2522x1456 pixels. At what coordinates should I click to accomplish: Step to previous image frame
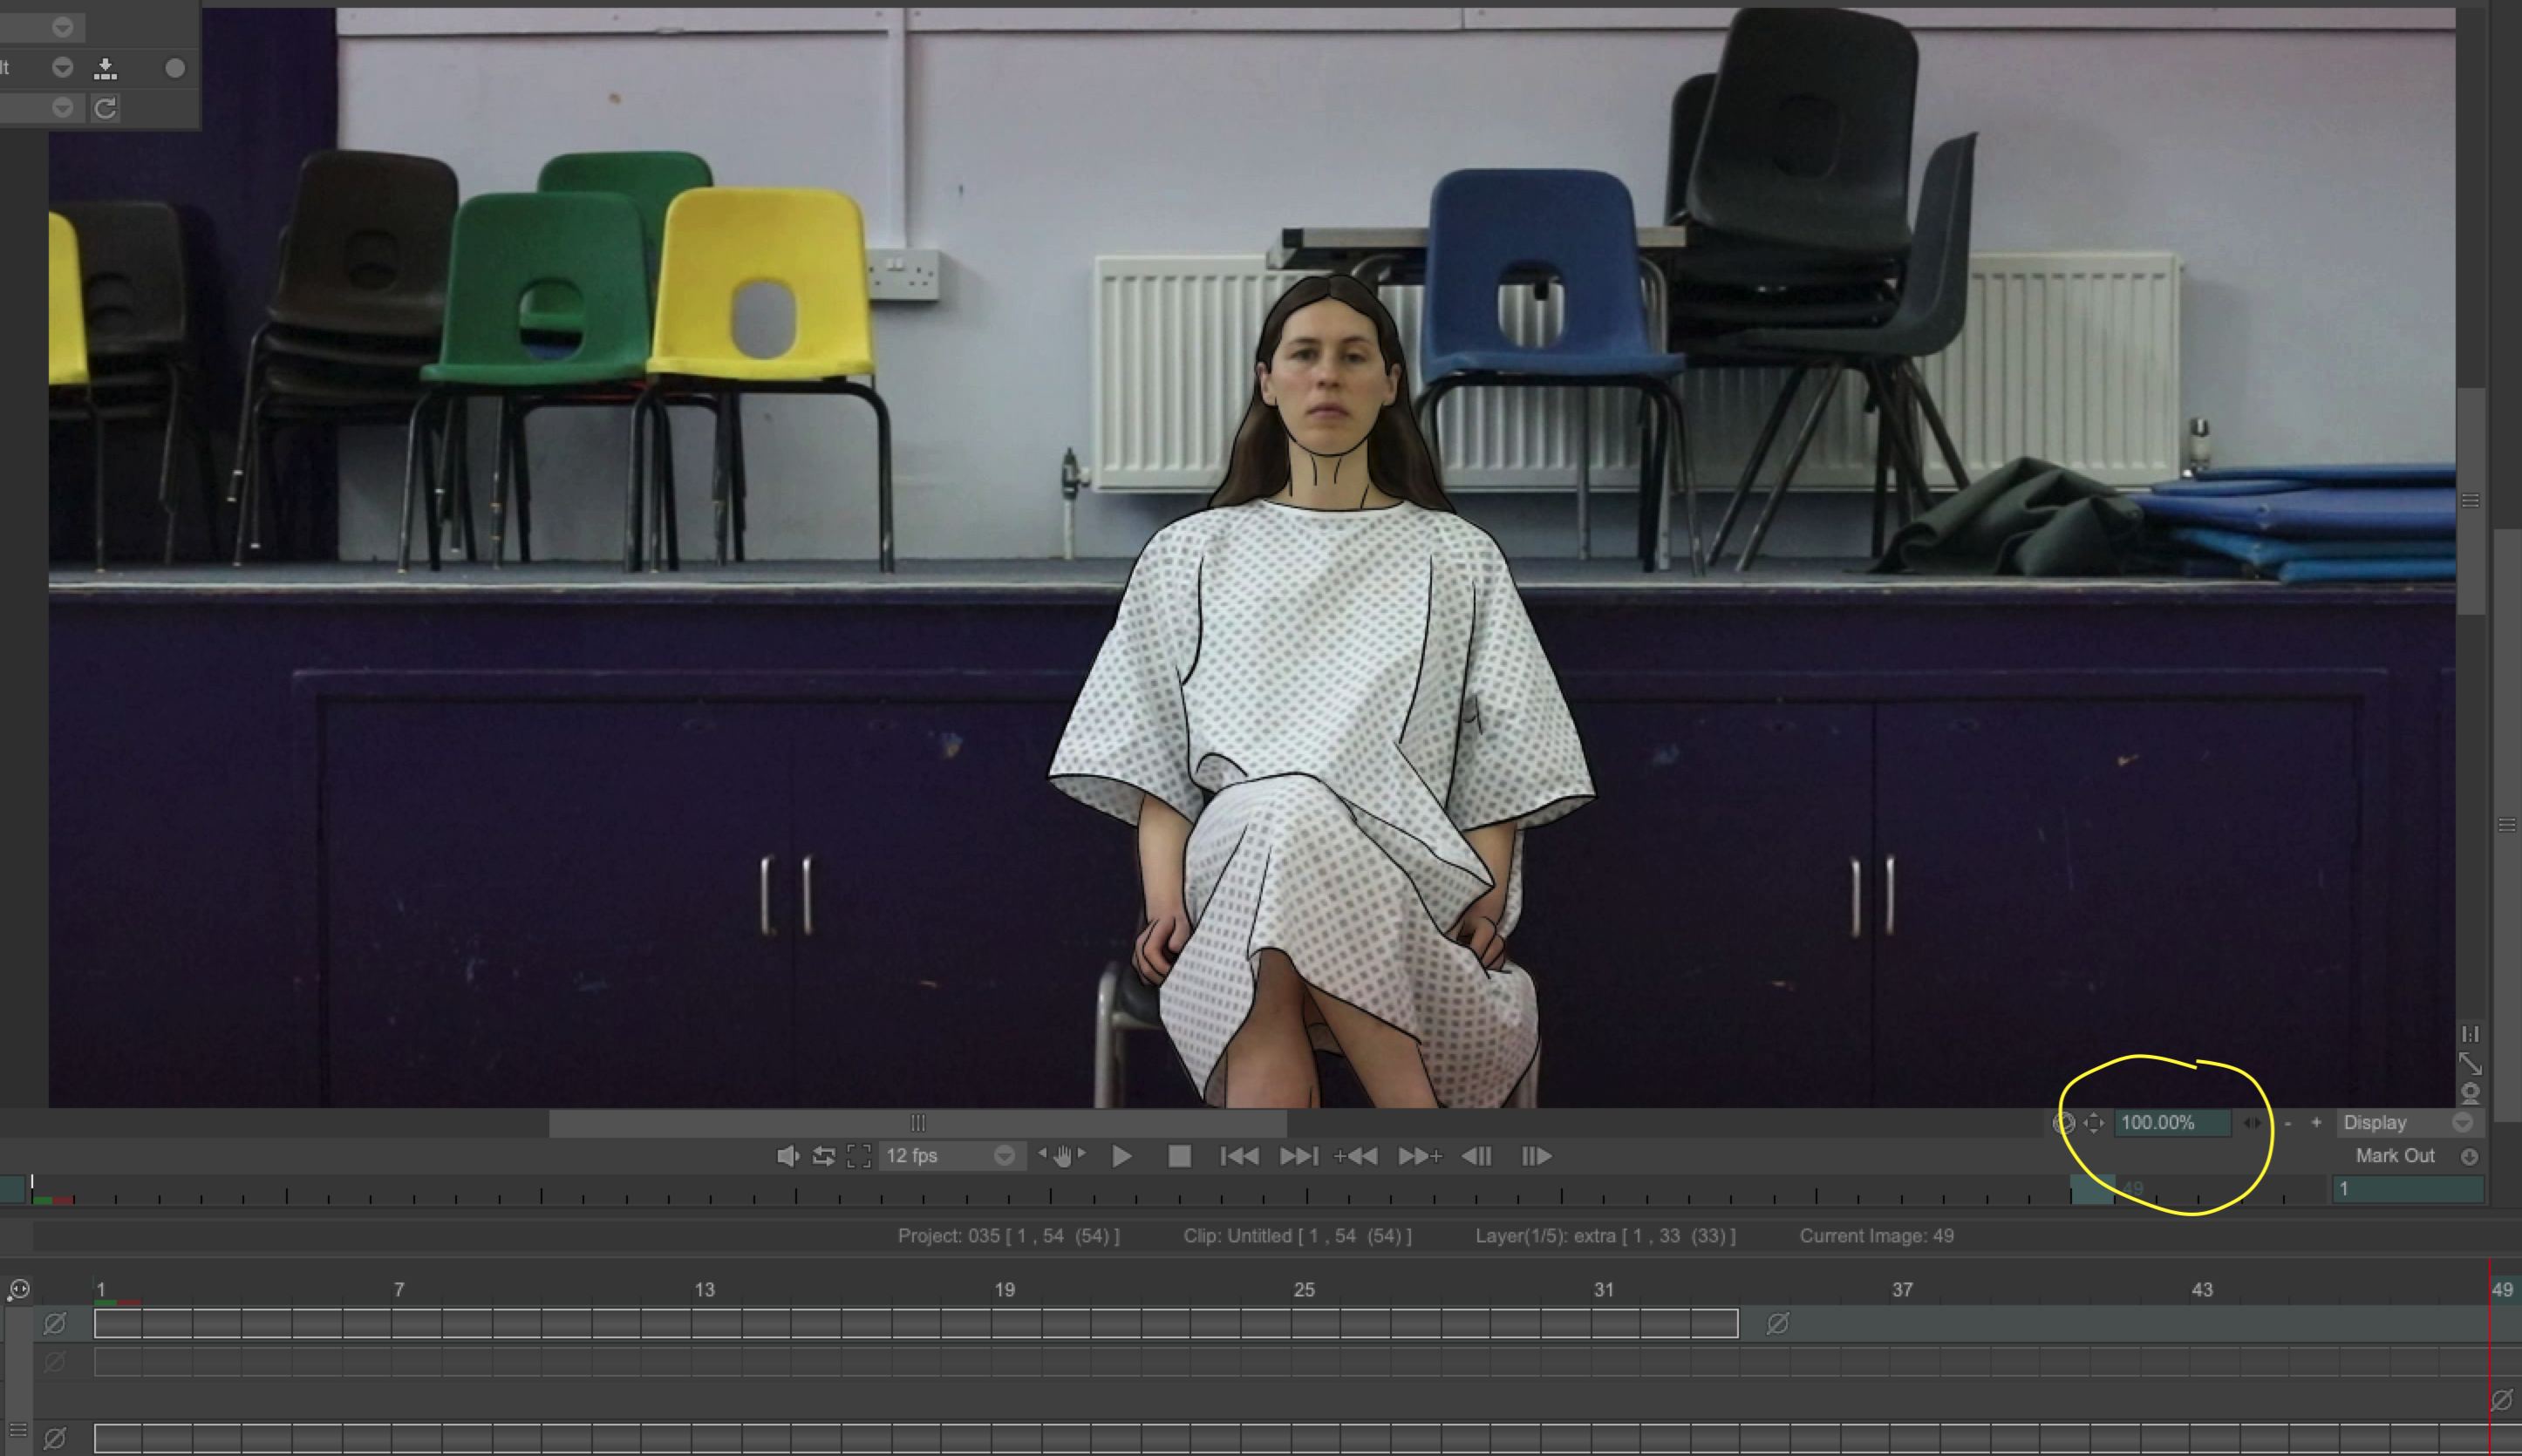1476,1156
